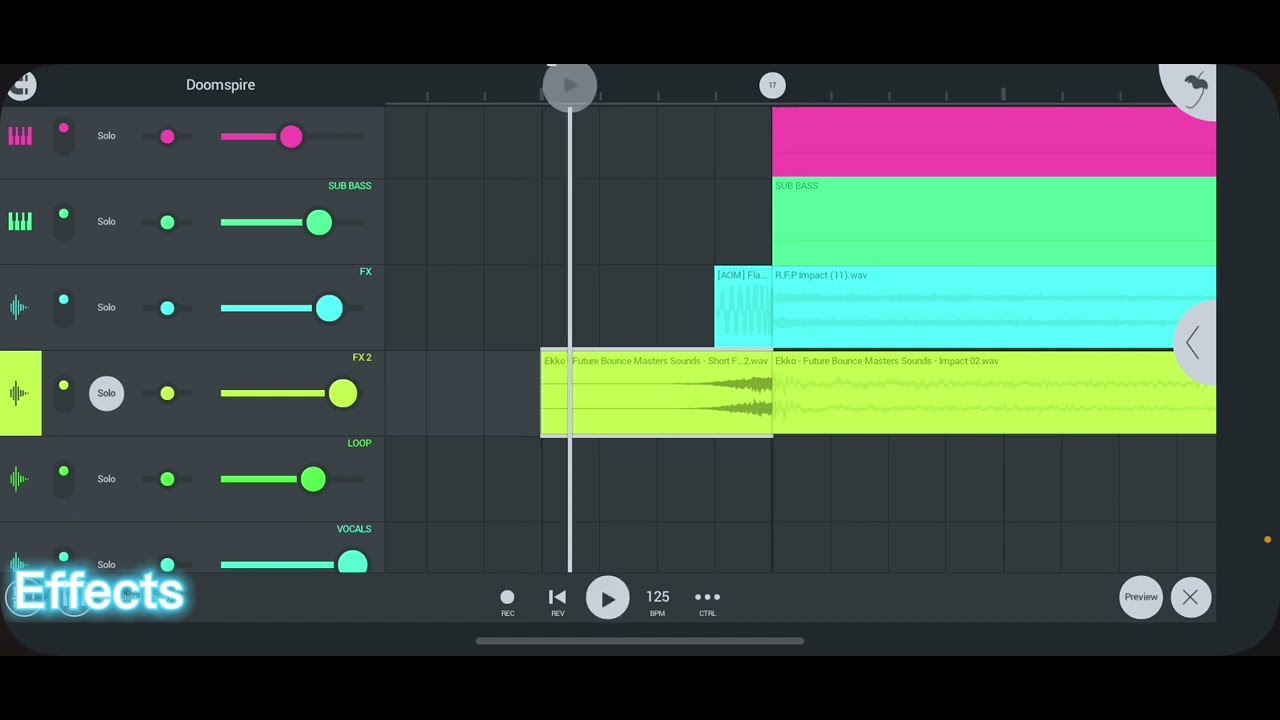Click the REV rewind button
Viewport: 1280px width, 720px height.
pyautogui.click(x=557, y=601)
